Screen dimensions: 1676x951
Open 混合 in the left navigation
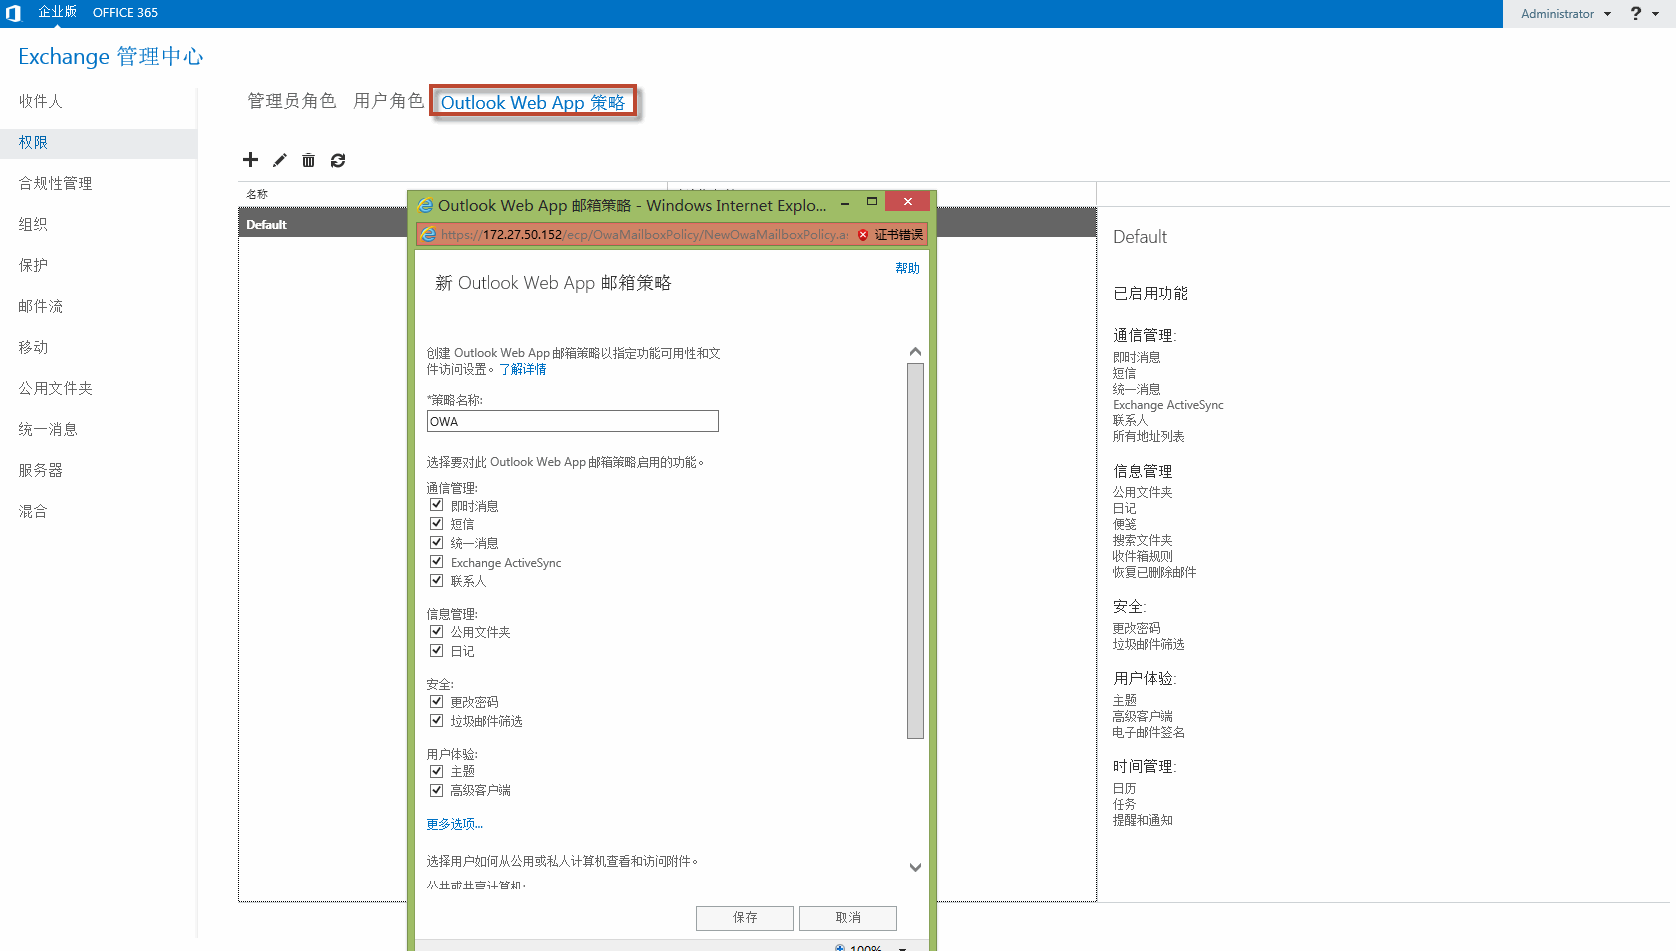click(33, 511)
